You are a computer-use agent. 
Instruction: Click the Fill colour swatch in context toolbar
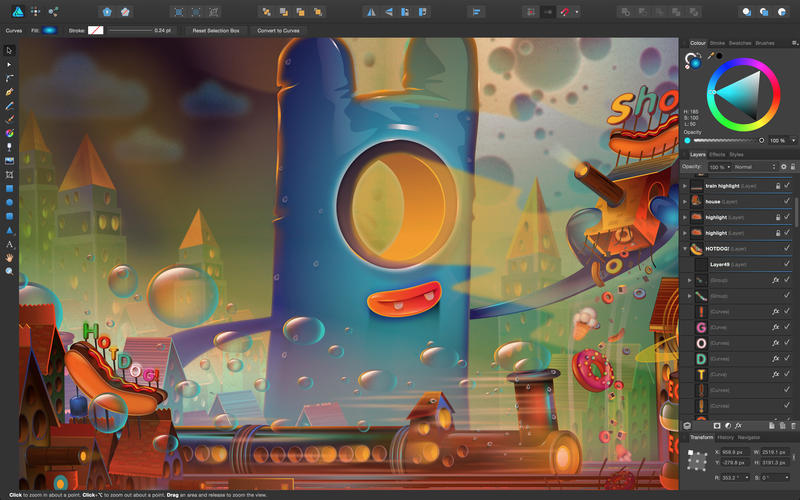[49, 31]
